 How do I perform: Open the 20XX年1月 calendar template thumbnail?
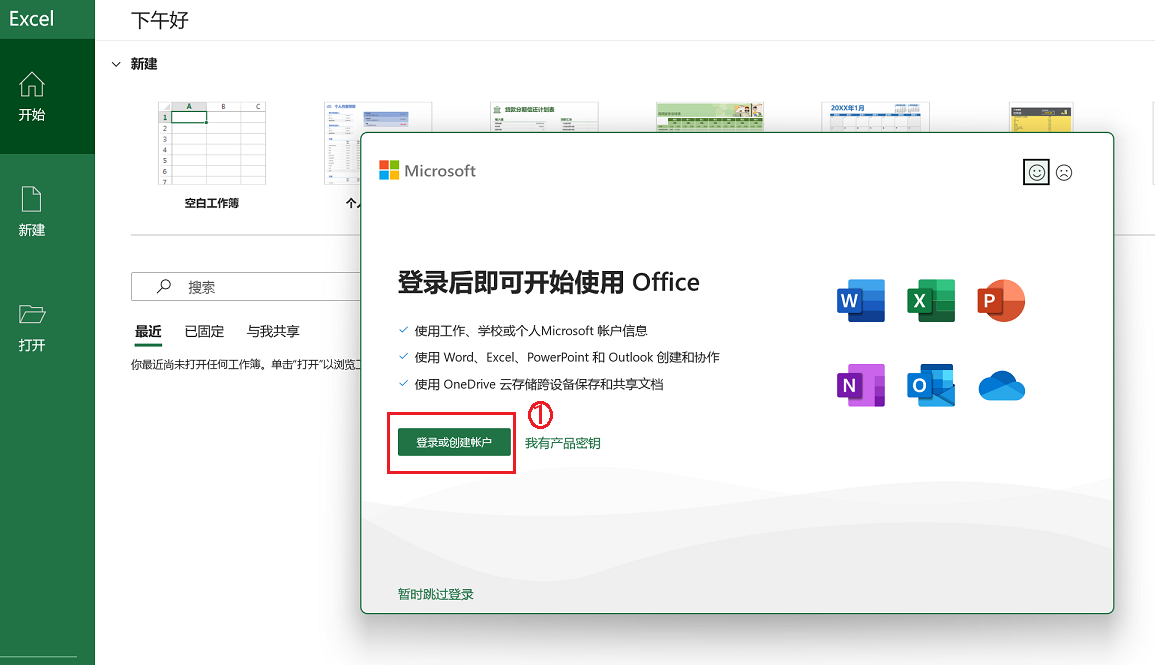click(875, 117)
